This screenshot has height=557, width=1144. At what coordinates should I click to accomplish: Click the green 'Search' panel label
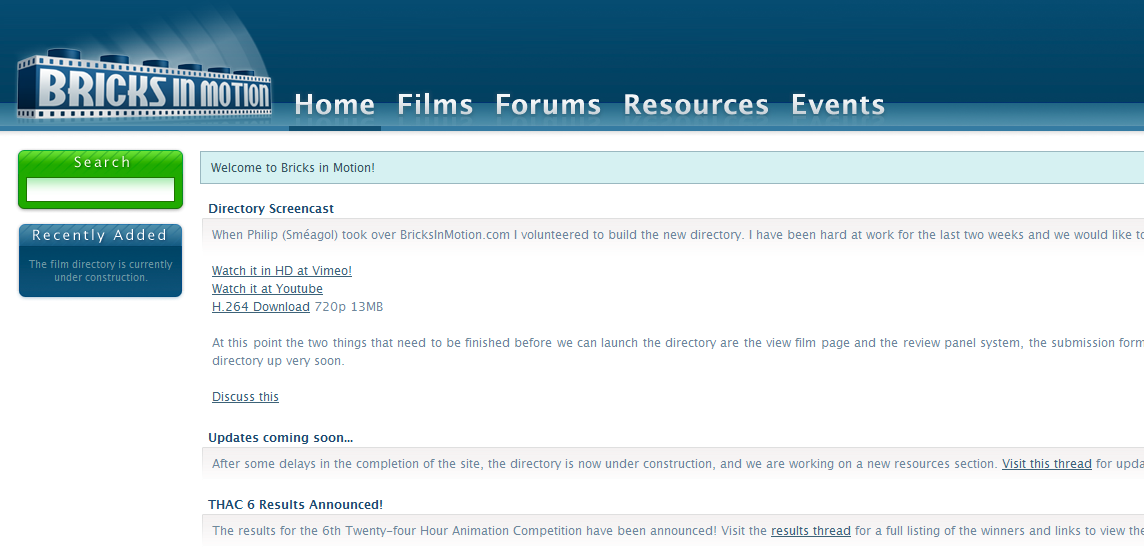[101, 162]
